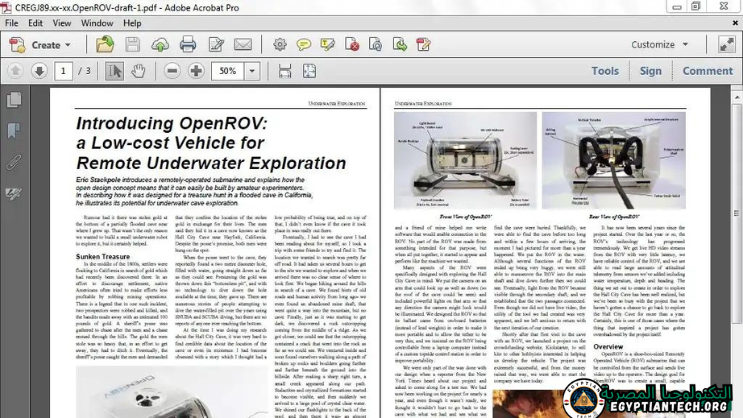Click the Open file folder icon
The height and width of the screenshot is (418, 743).
[105, 45]
